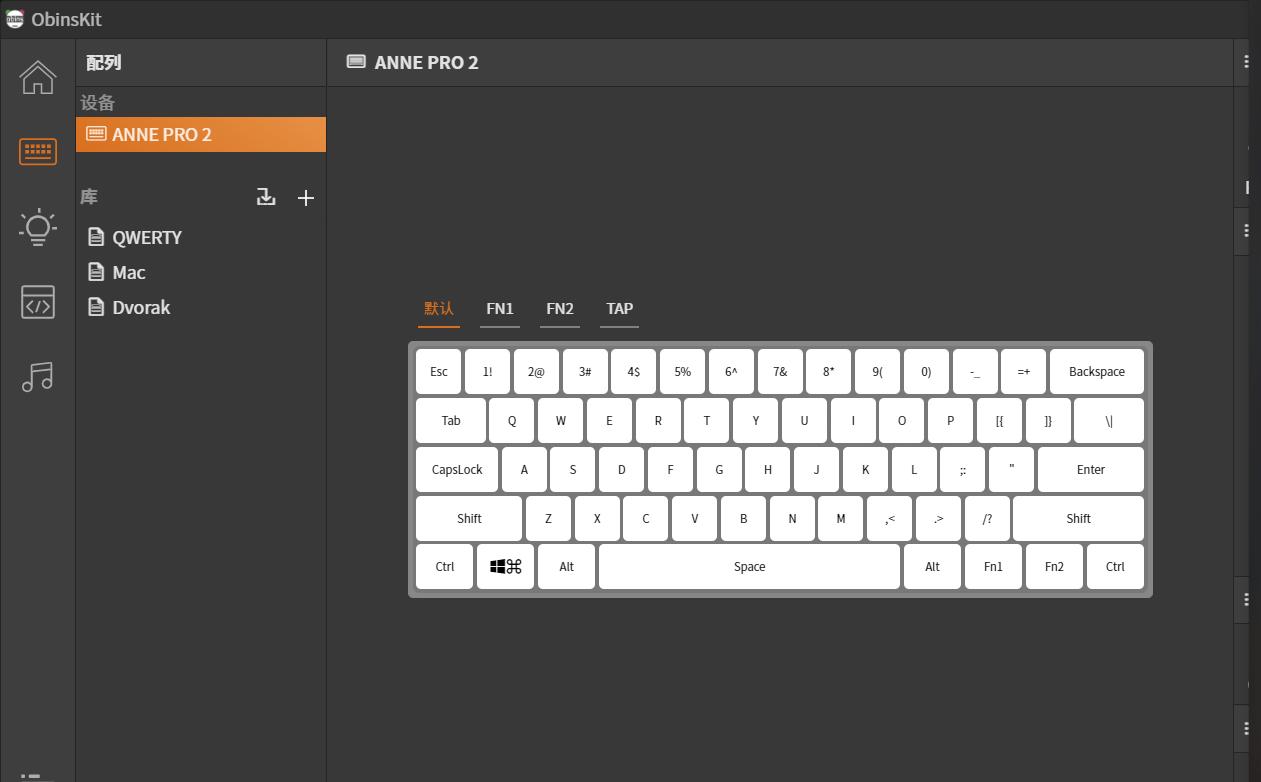Screen dimensions: 1261x782
Task: Select the QWERTY layout in the library
Action: [147, 237]
